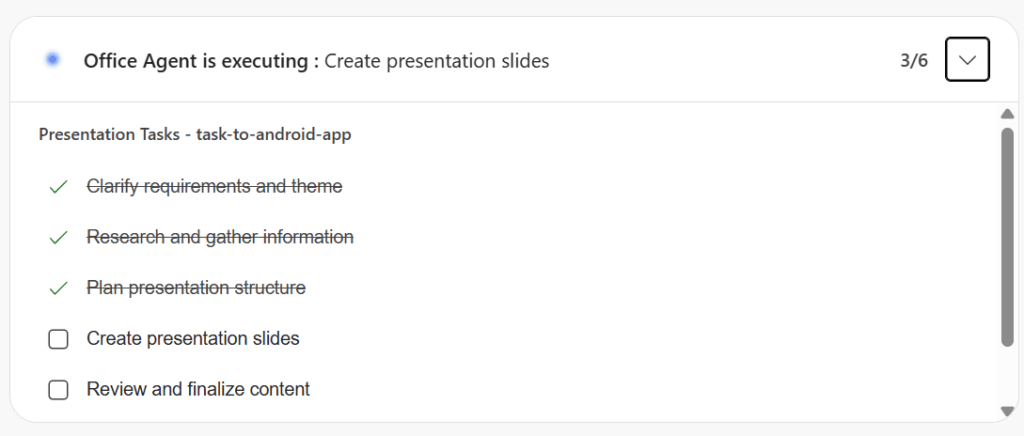Click the scrollbar up arrow

(1007, 113)
